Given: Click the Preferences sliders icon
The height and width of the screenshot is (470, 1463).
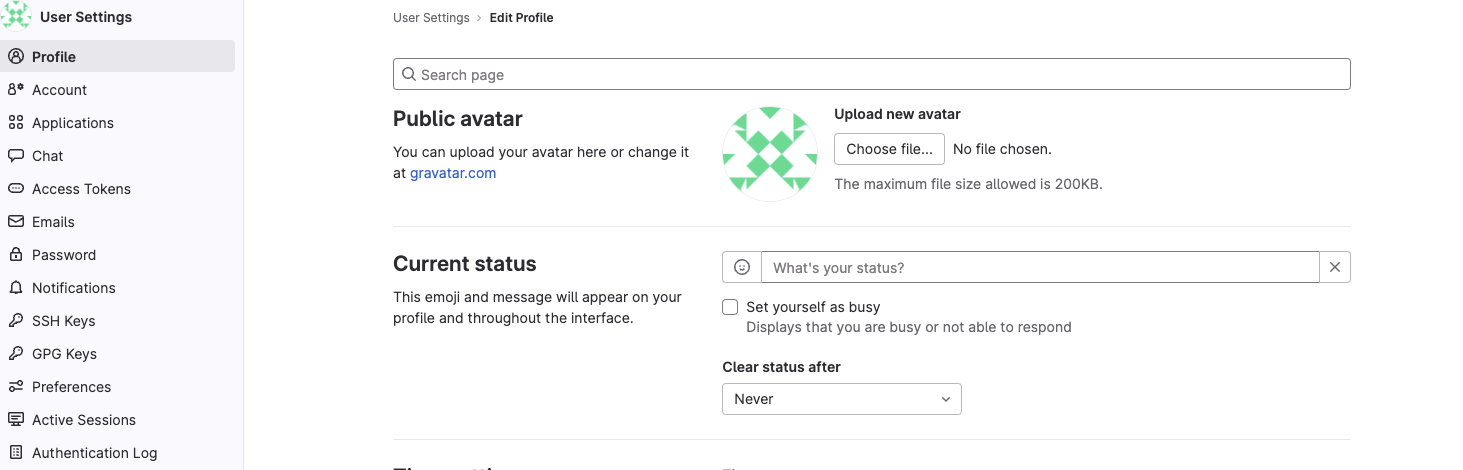Looking at the screenshot, I should click(x=15, y=387).
